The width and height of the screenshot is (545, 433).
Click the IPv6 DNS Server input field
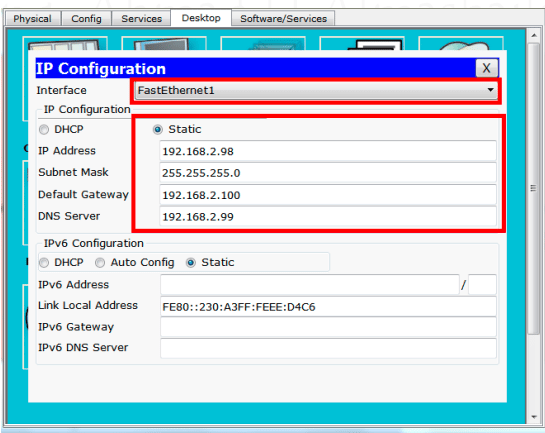click(x=328, y=348)
